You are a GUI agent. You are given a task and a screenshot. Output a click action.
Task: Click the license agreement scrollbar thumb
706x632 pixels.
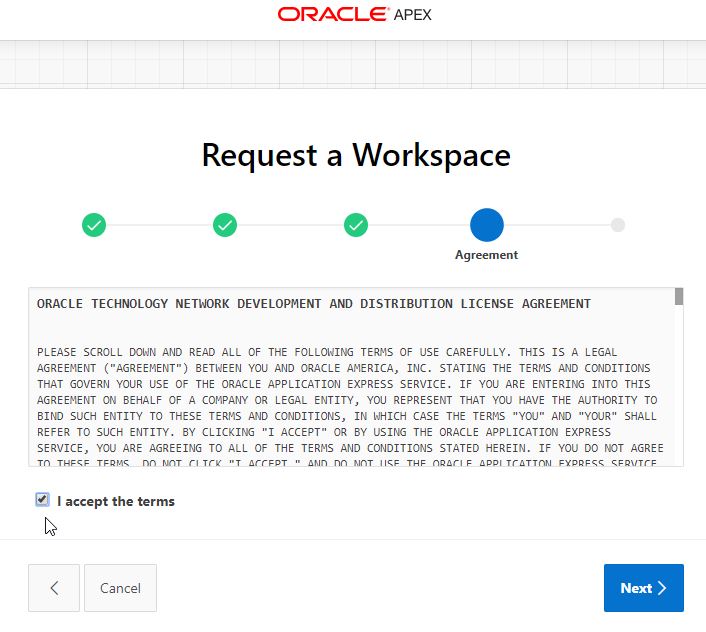[679, 296]
